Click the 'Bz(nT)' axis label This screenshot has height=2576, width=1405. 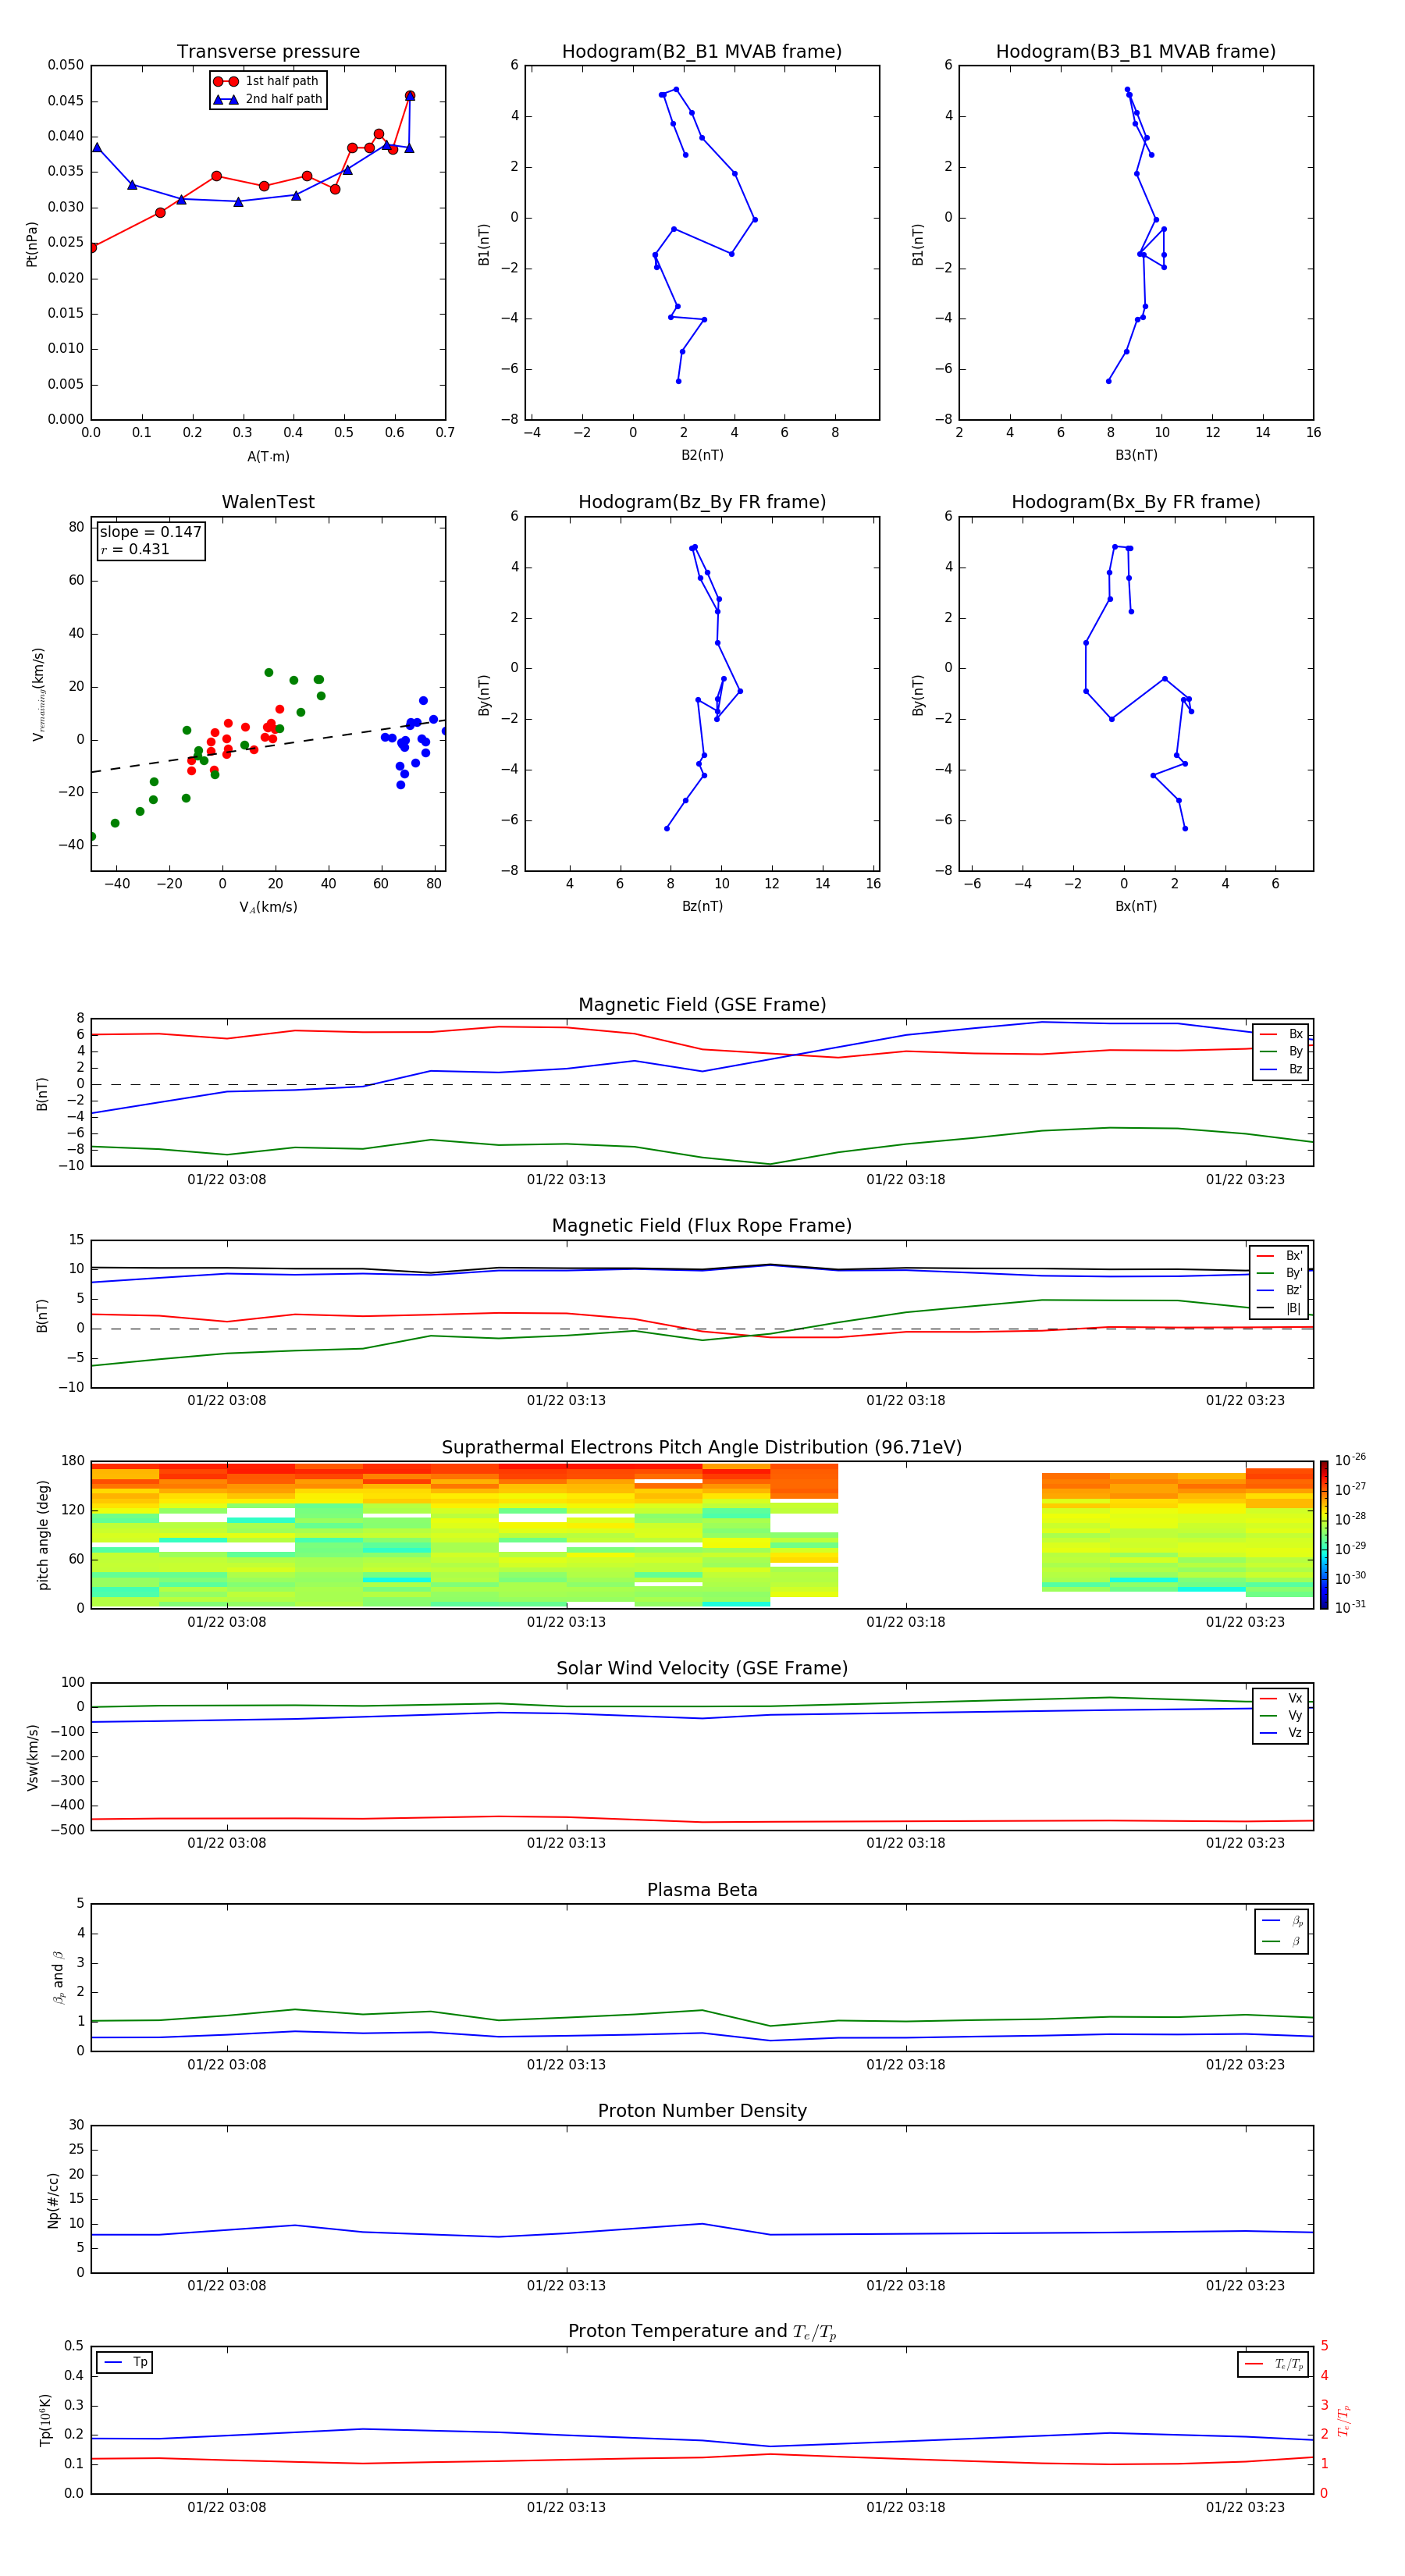[702, 906]
